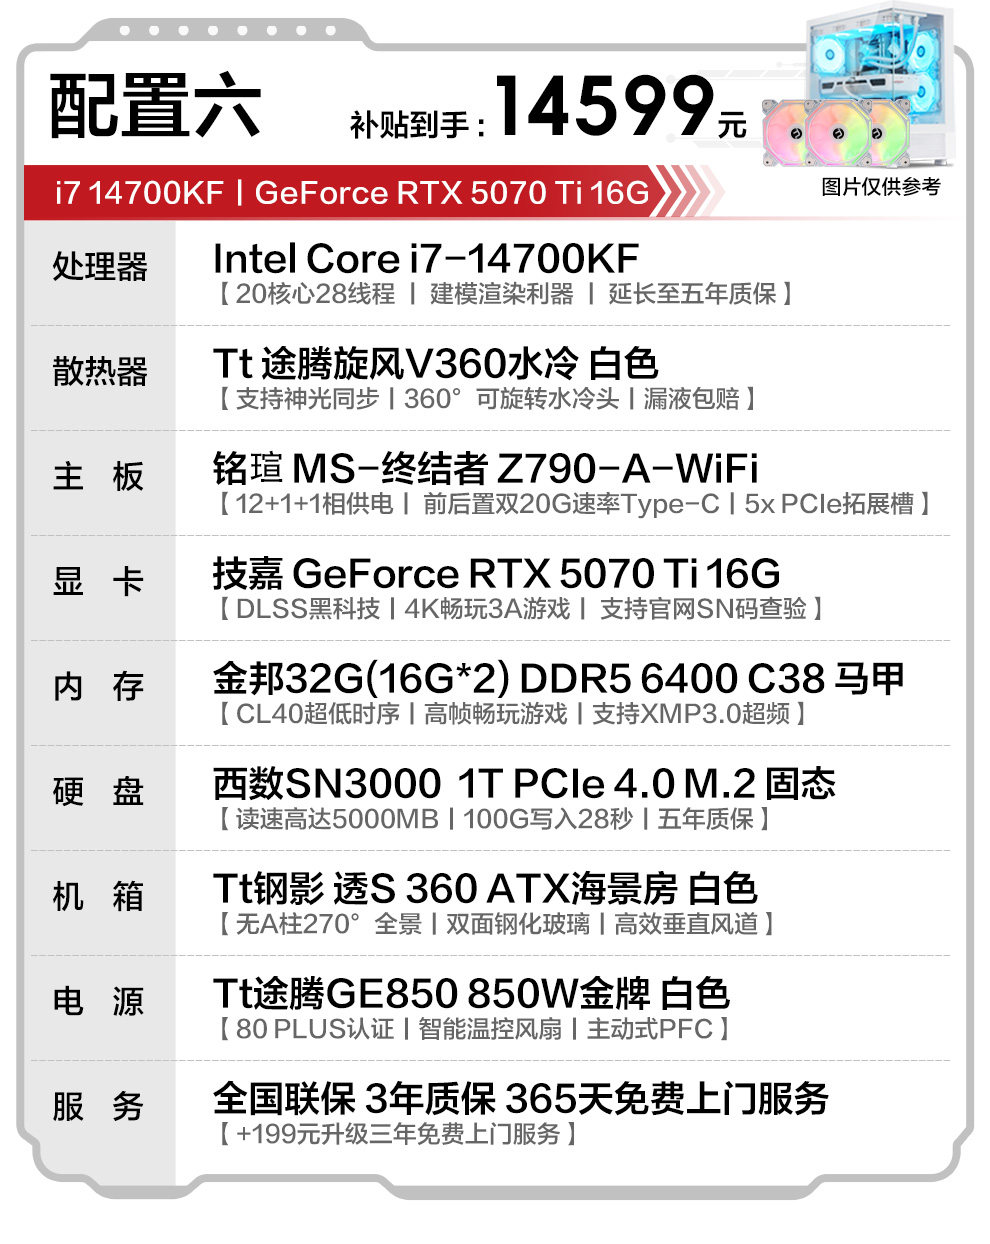Click the 14599 price figure
This screenshot has height=1244, width=990.
pos(604,105)
